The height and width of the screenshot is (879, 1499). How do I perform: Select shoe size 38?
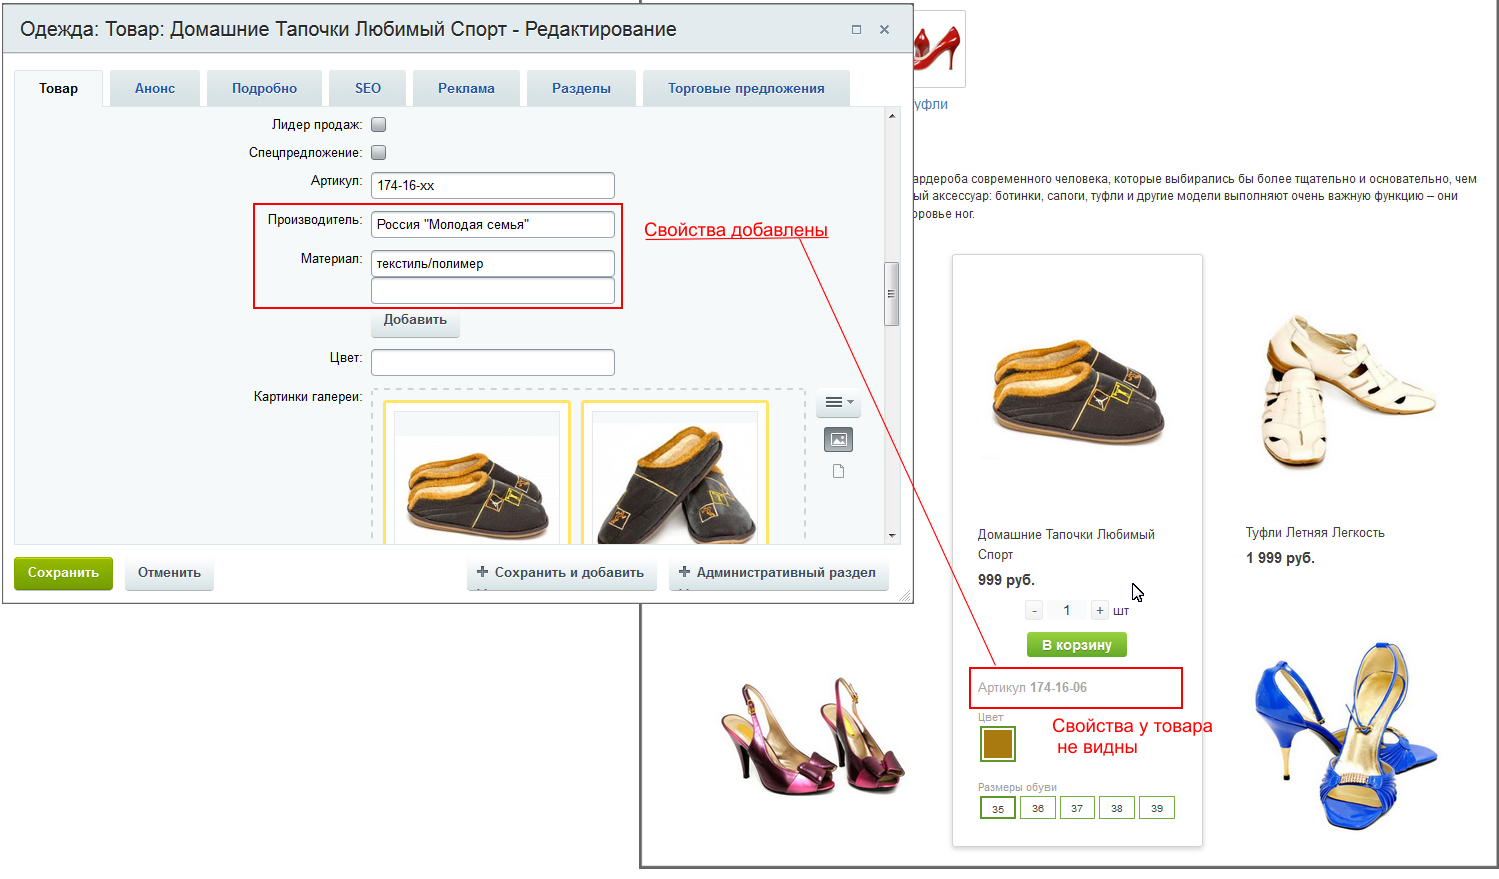coord(1117,808)
